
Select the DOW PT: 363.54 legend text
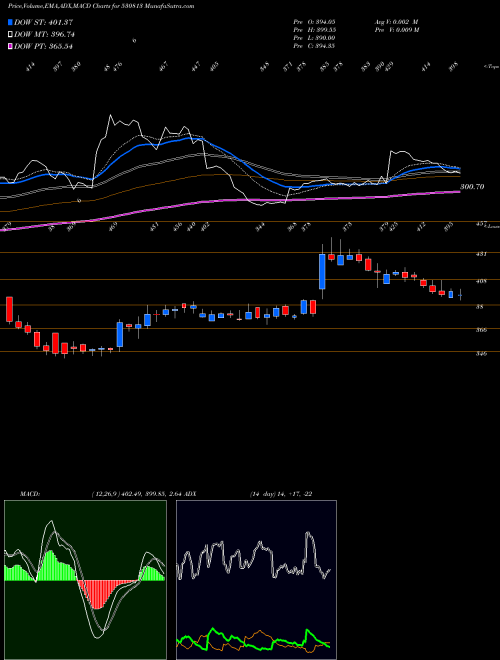tap(43, 46)
